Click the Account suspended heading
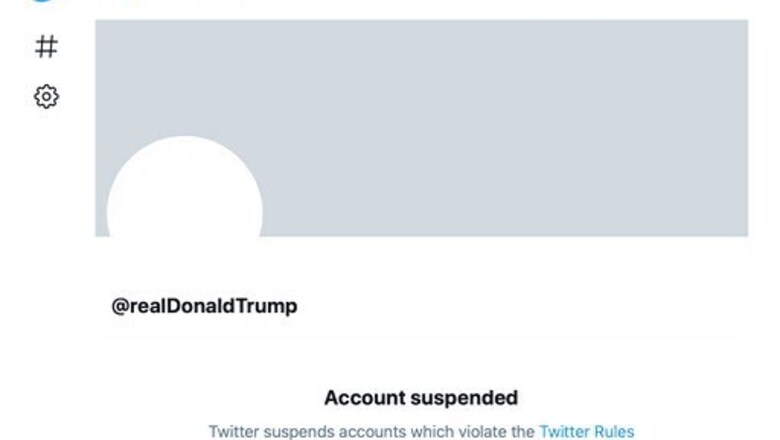This screenshot has width=780, height=440. click(x=421, y=398)
